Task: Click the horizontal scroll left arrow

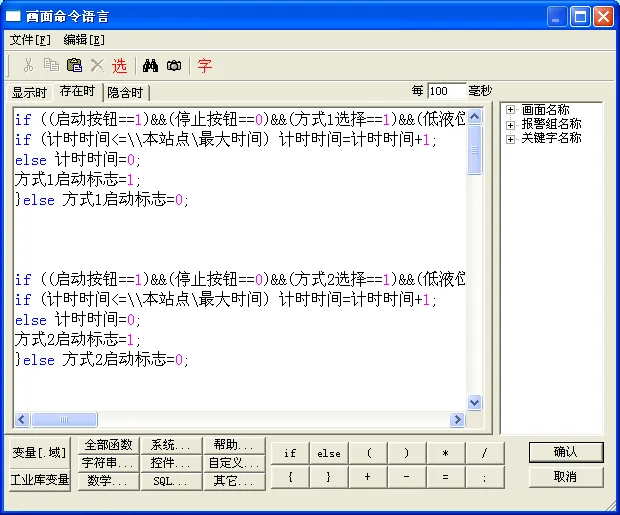Action: [x=22, y=419]
